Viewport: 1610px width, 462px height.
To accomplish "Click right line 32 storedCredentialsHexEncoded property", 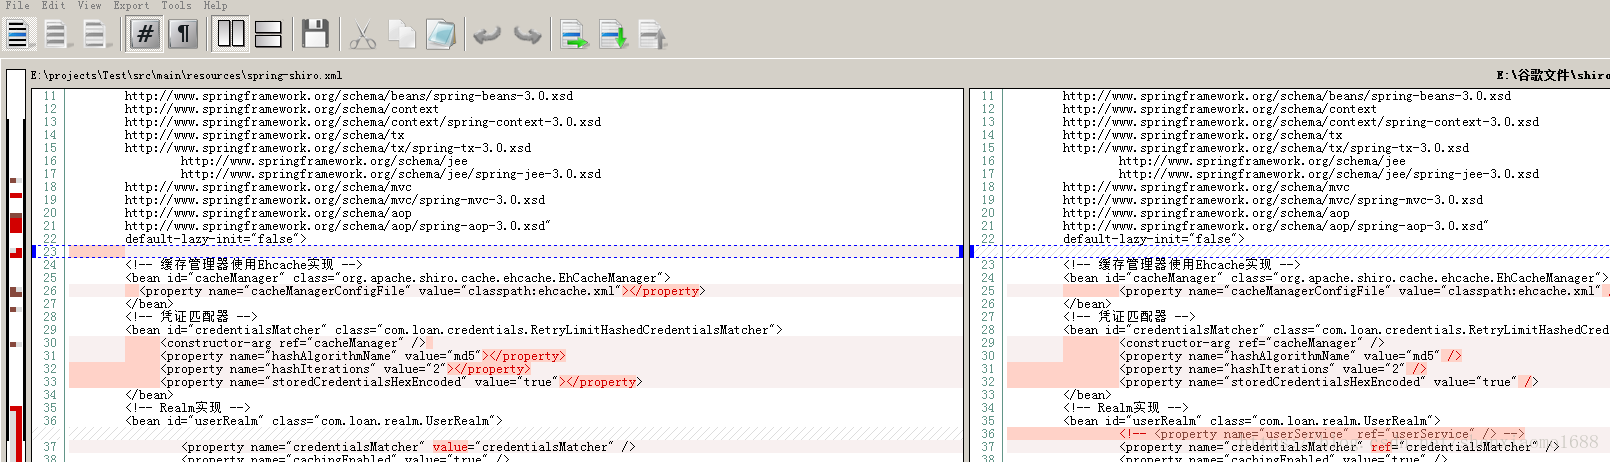I will point(1328,382).
